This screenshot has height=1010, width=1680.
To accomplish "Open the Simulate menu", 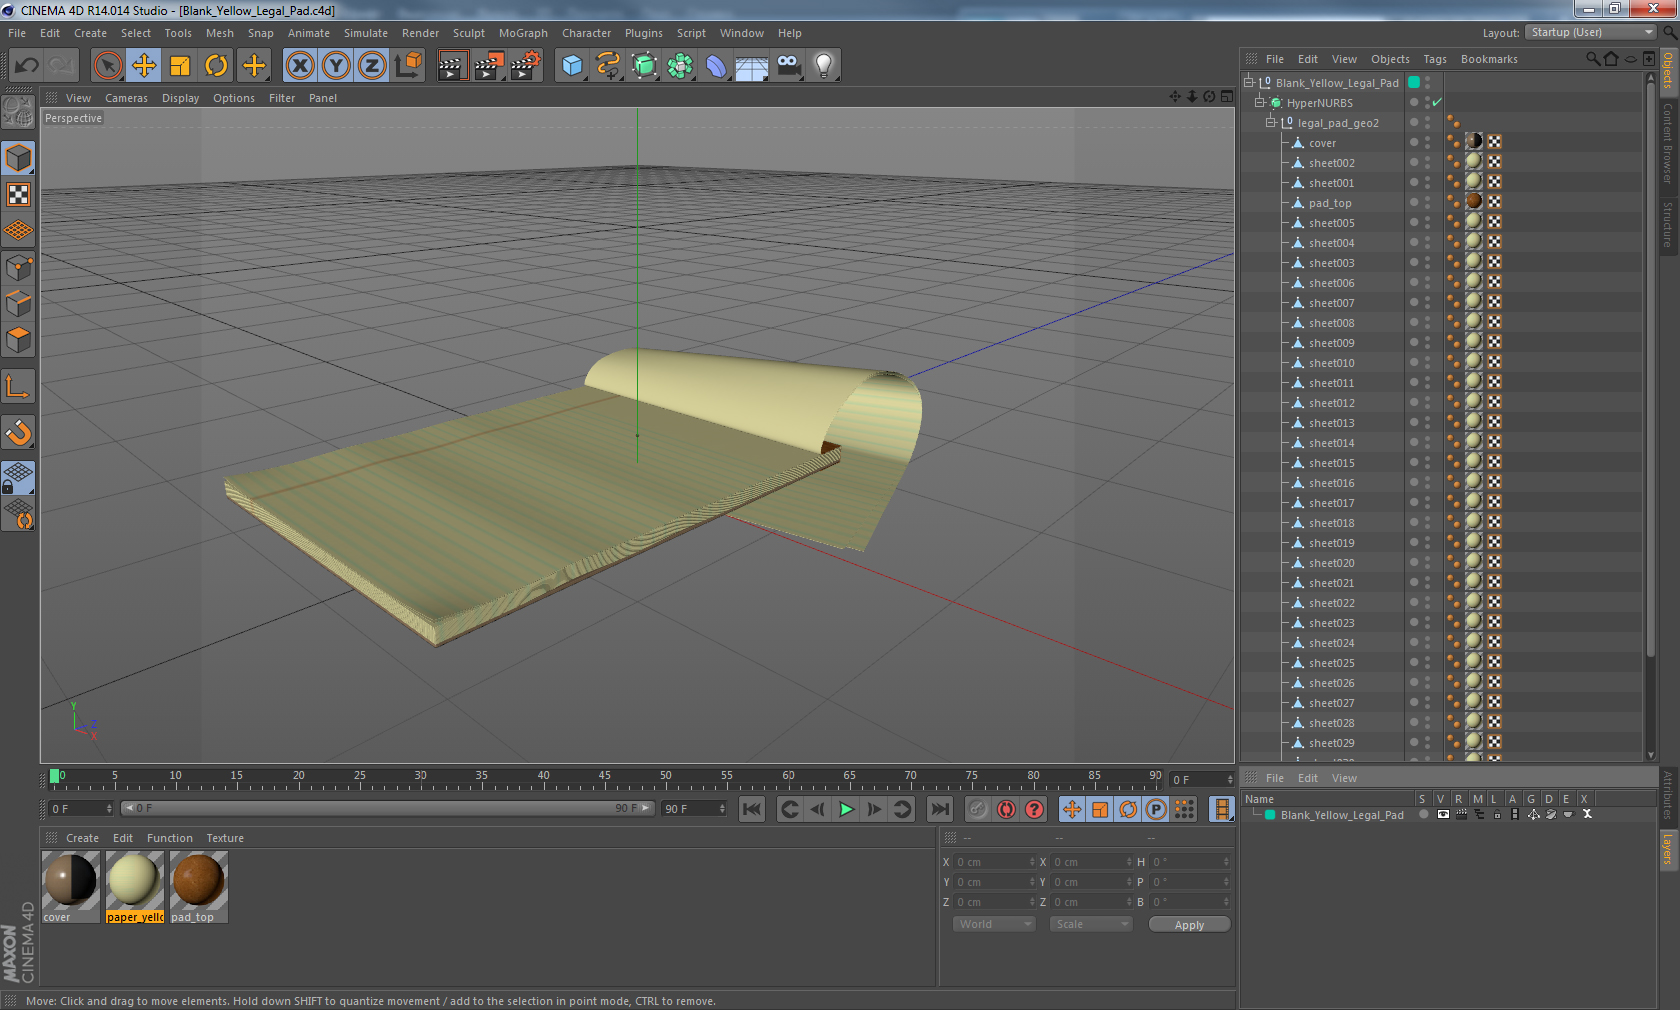I will tap(366, 33).
